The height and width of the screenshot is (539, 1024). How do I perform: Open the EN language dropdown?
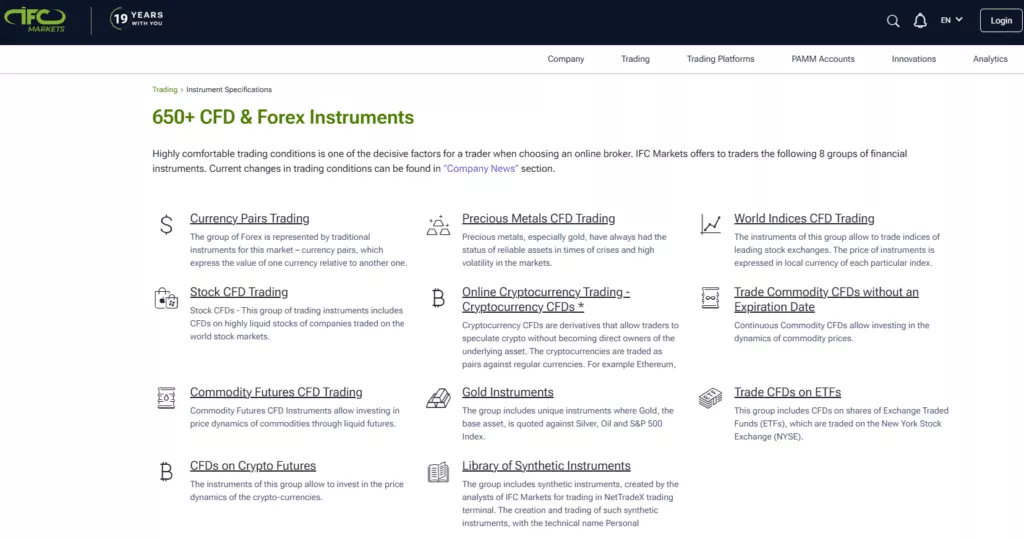tap(951, 20)
